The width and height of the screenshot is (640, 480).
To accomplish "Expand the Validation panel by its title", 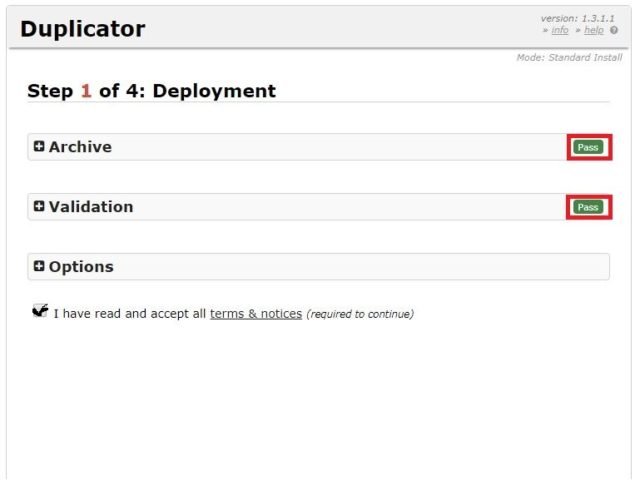I will tap(90, 207).
